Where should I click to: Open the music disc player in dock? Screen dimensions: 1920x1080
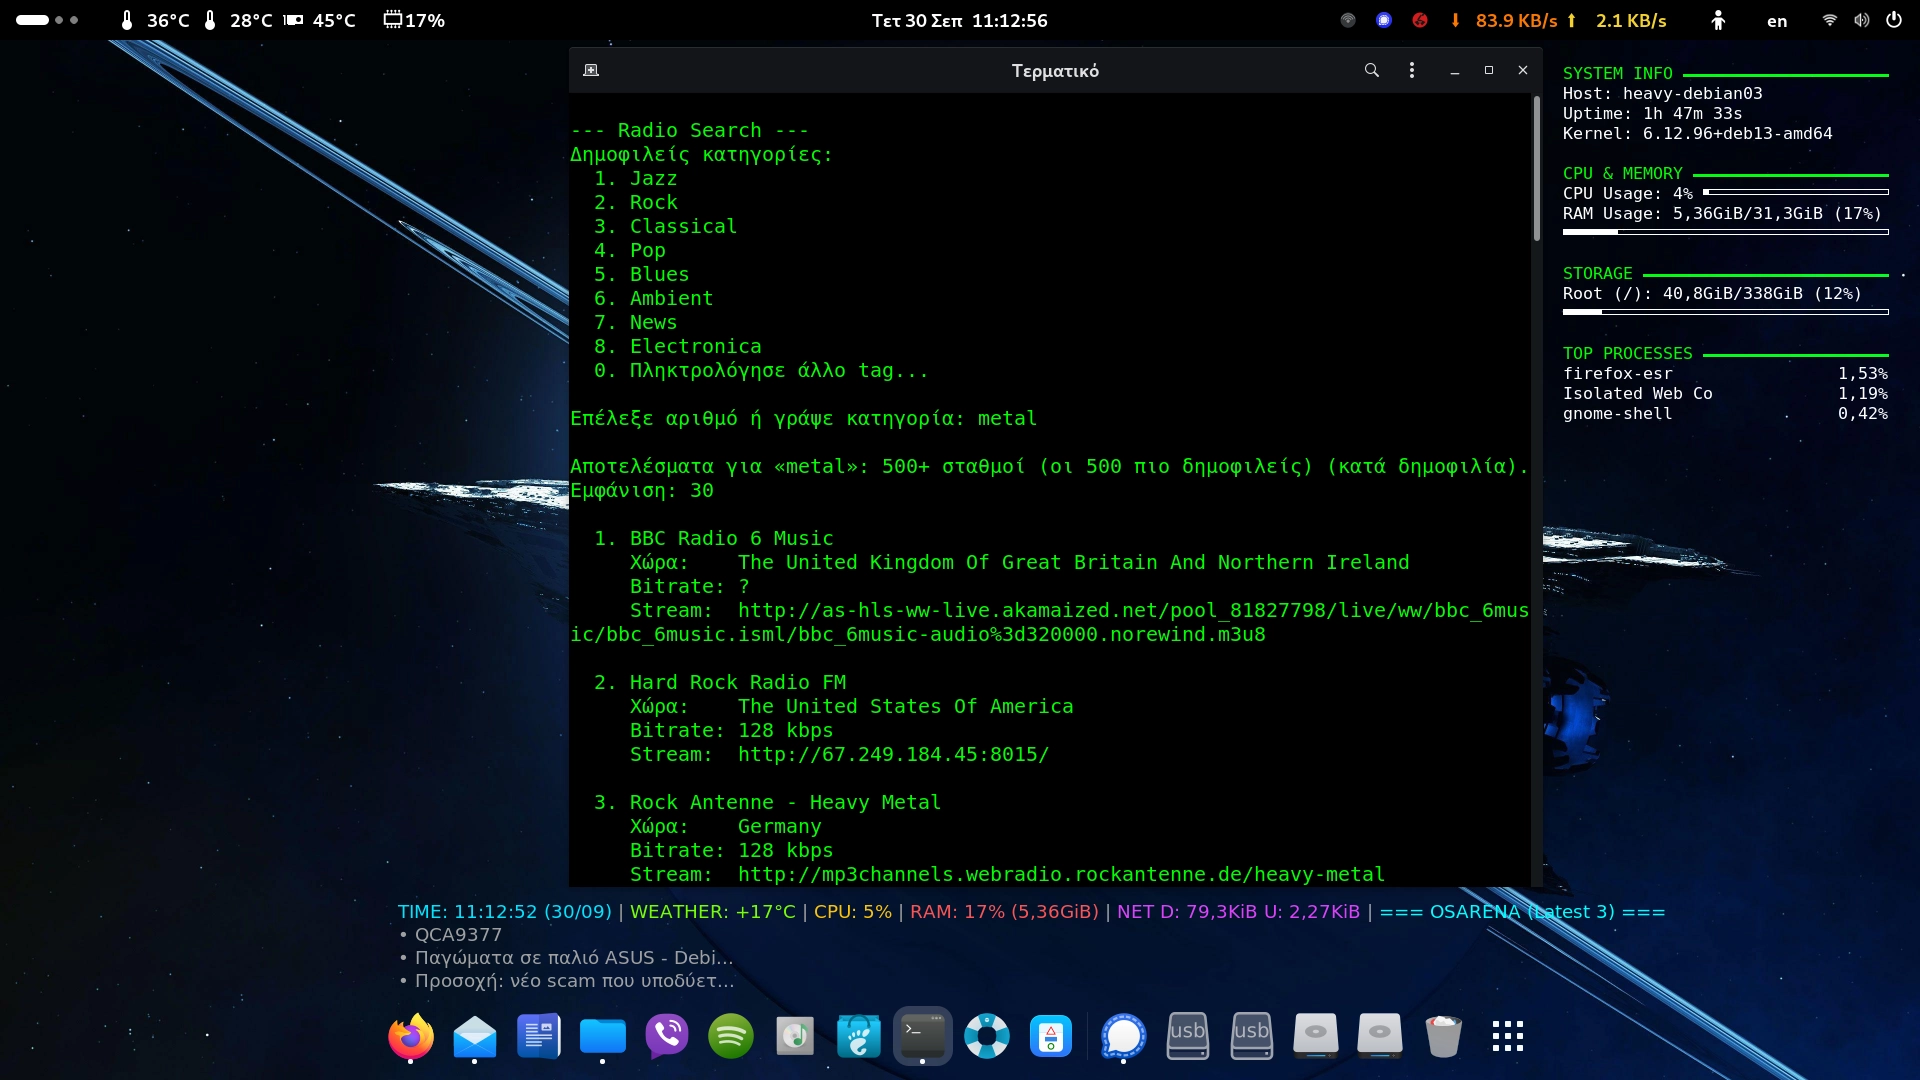[795, 1036]
